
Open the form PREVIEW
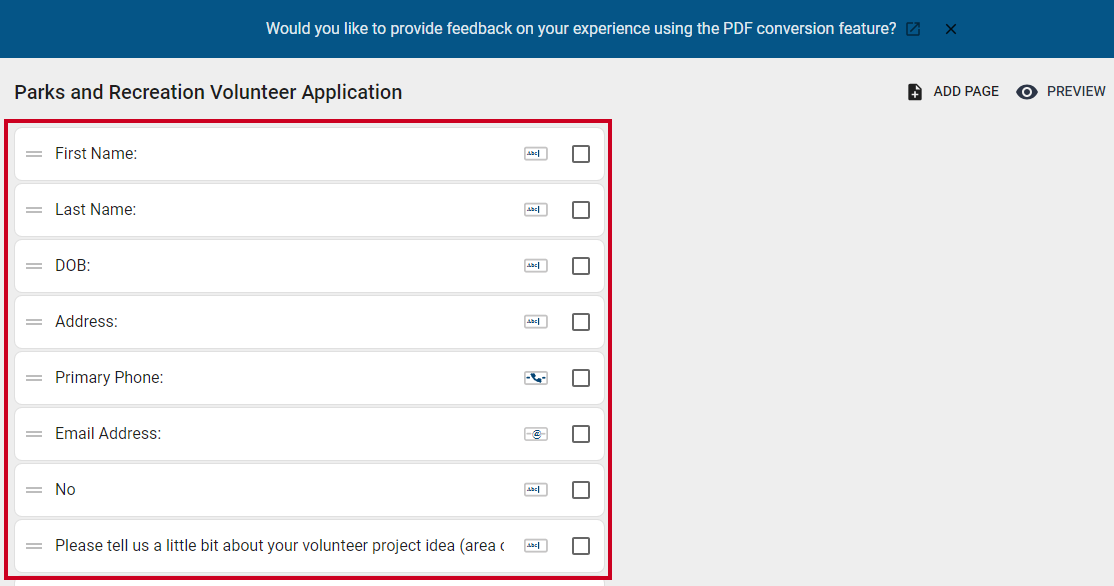pos(1061,92)
